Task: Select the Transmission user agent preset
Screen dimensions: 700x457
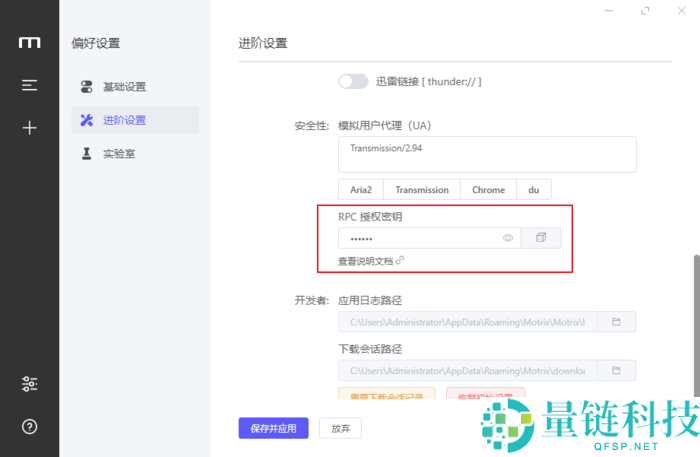Action: pyautogui.click(x=422, y=190)
